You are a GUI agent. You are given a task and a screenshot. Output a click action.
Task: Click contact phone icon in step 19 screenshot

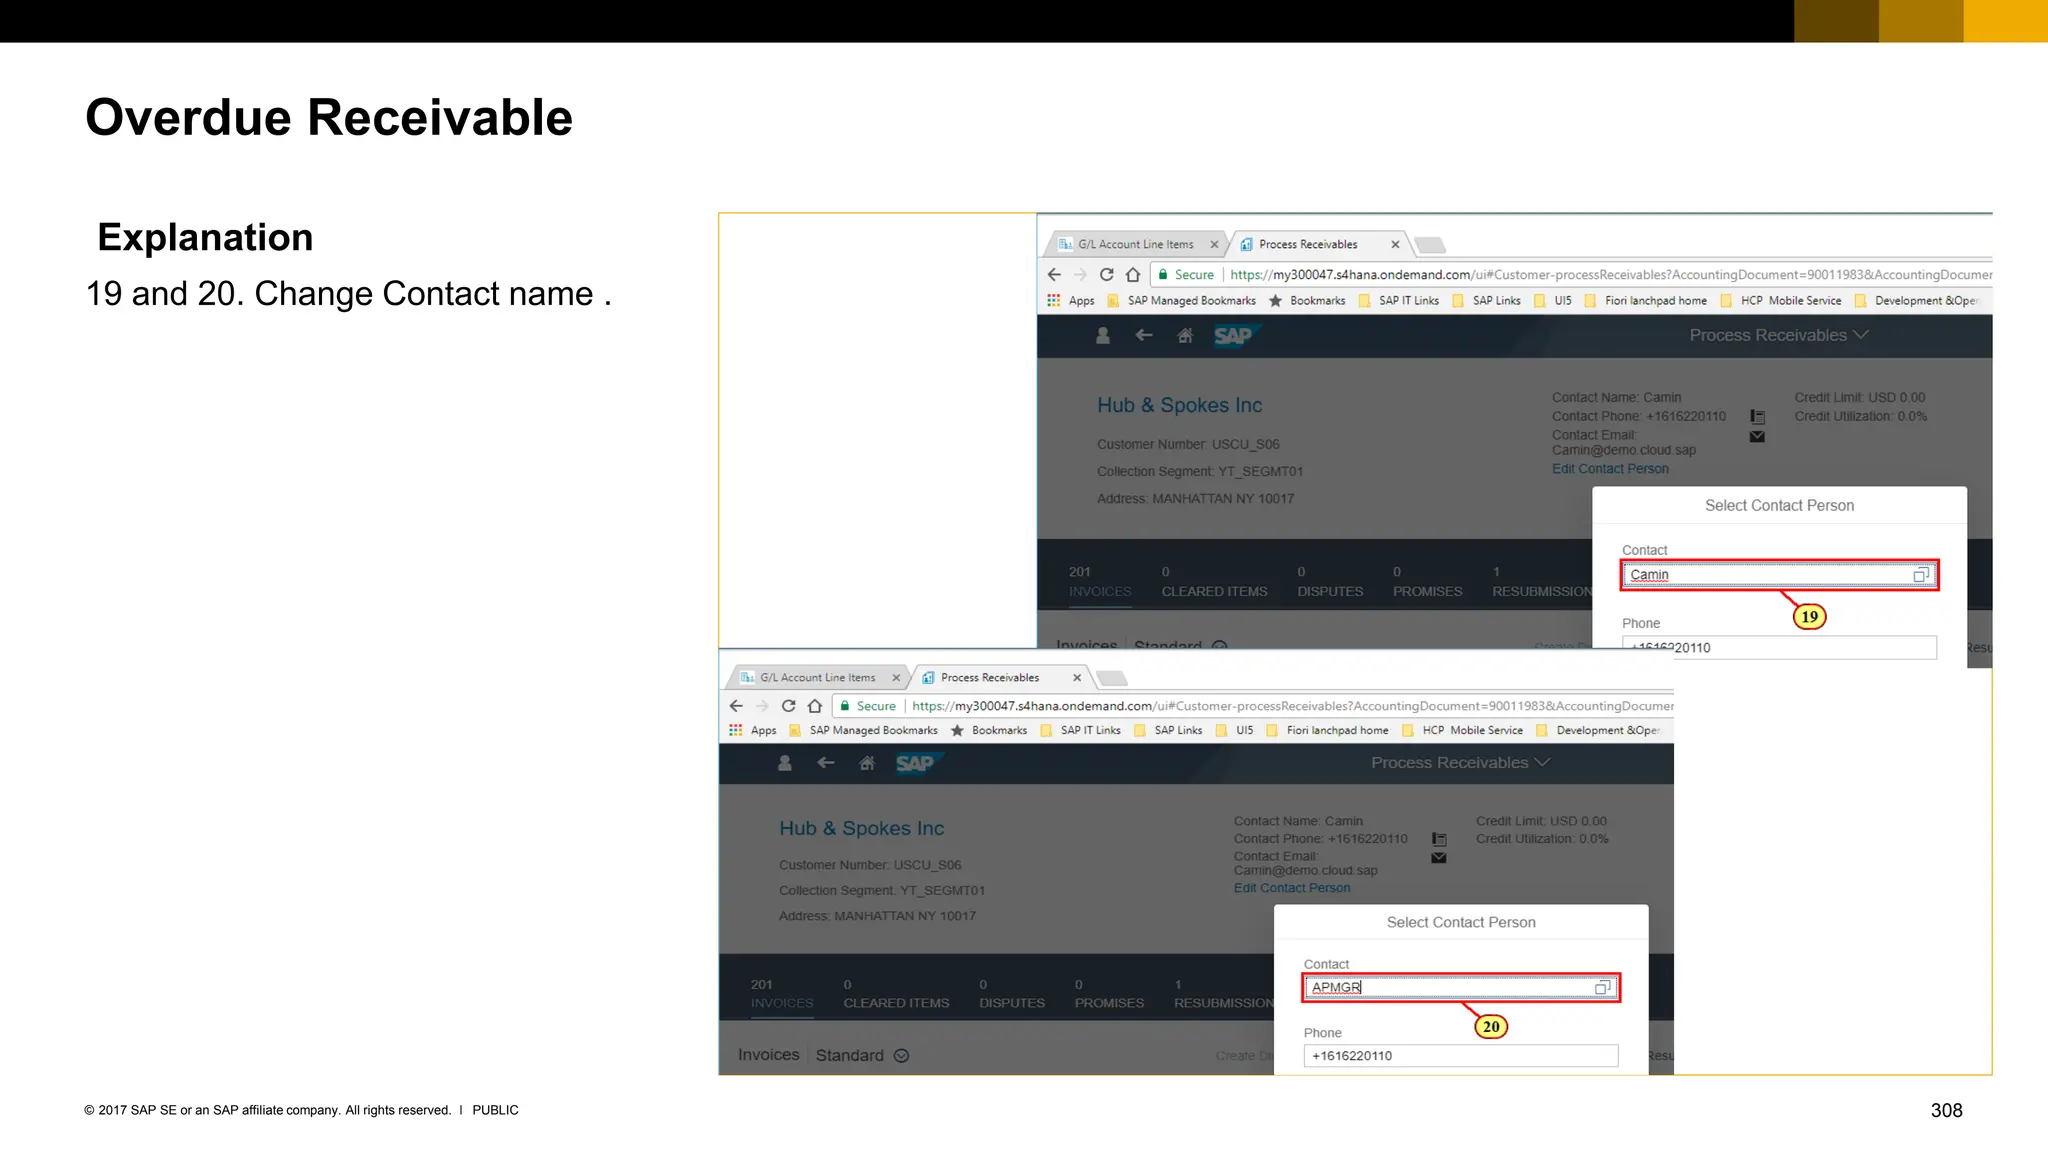pyautogui.click(x=1757, y=417)
